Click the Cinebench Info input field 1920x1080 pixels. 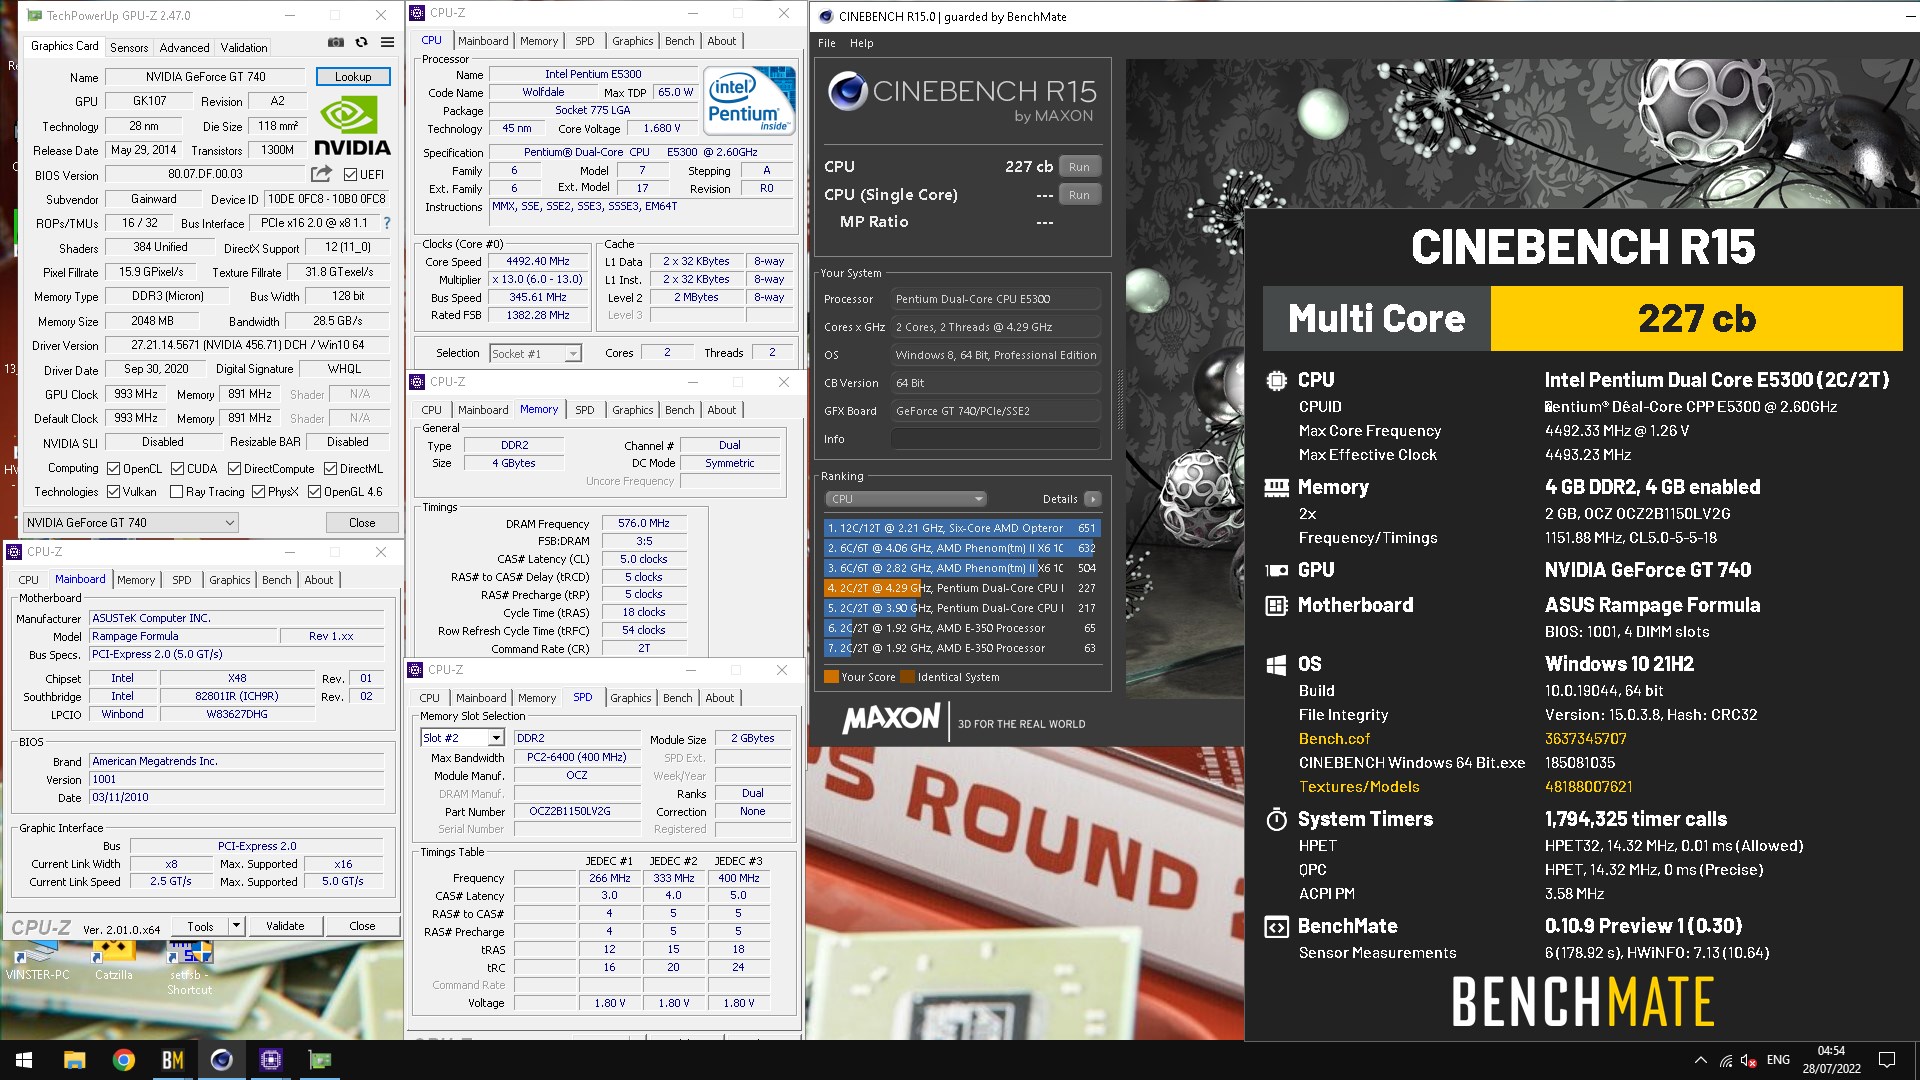[x=996, y=439]
